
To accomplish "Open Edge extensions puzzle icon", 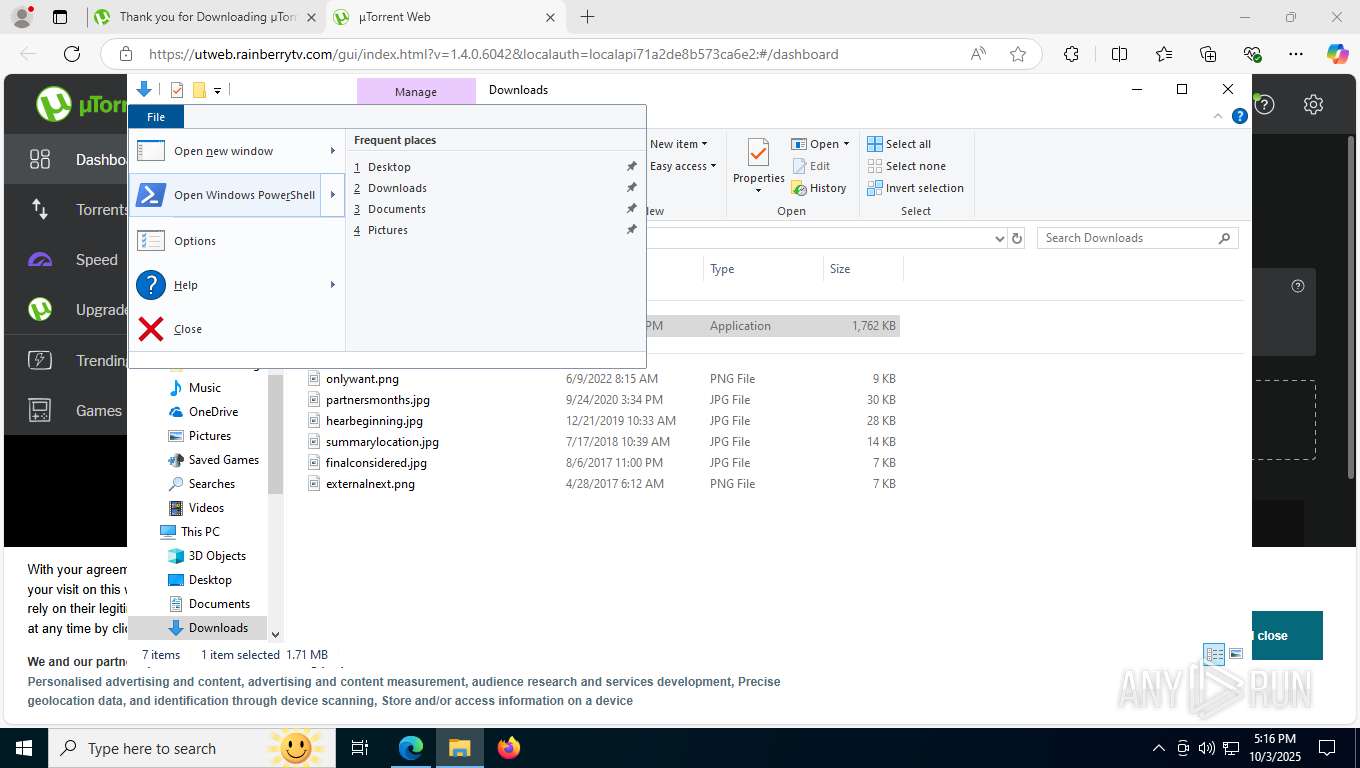I will [1071, 54].
